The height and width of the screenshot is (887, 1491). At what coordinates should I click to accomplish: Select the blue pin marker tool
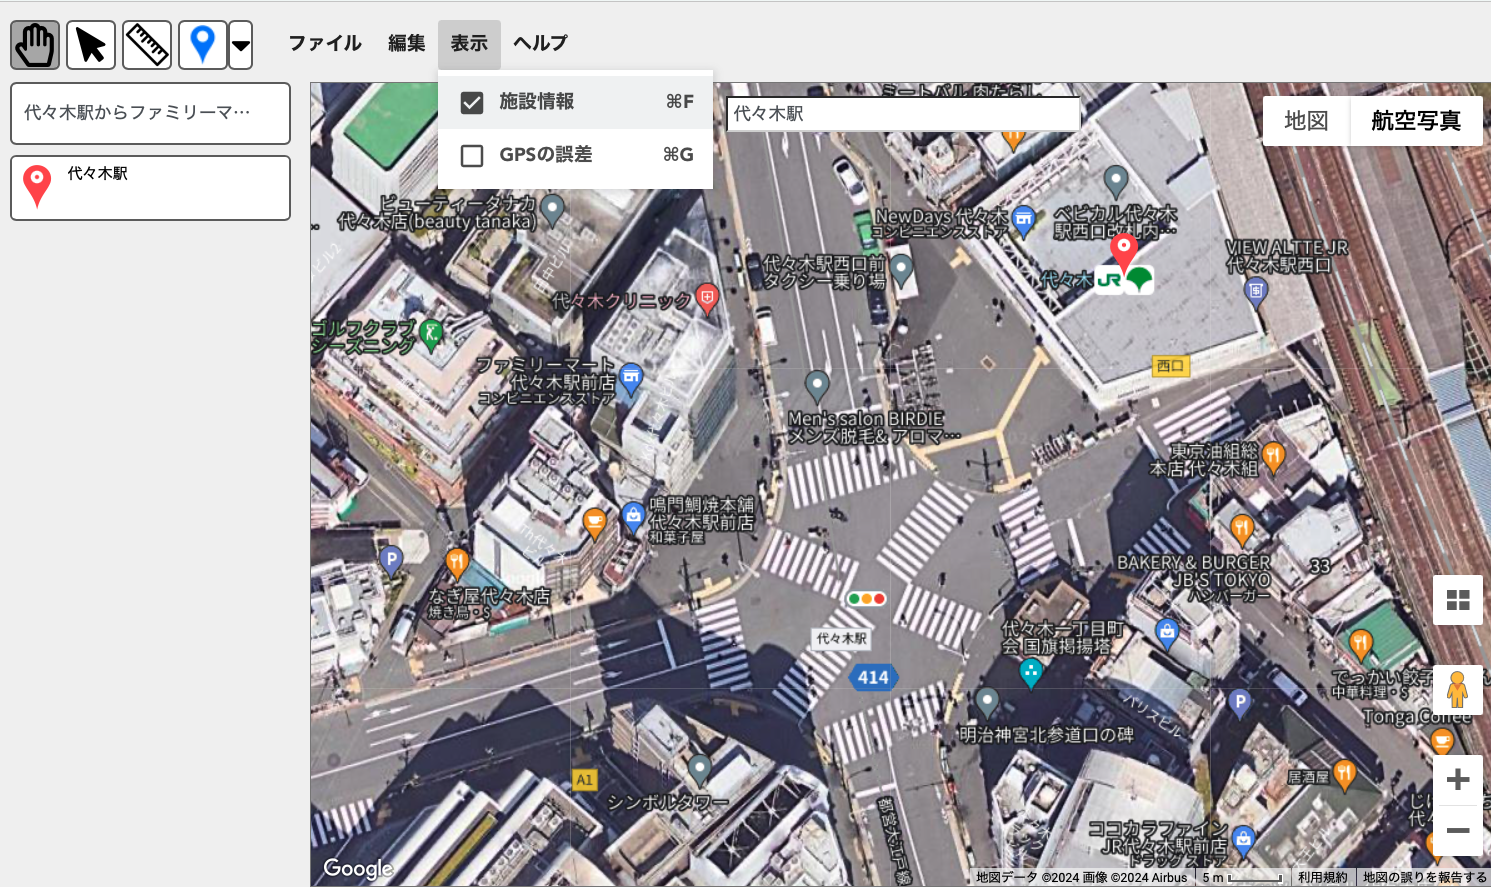202,45
